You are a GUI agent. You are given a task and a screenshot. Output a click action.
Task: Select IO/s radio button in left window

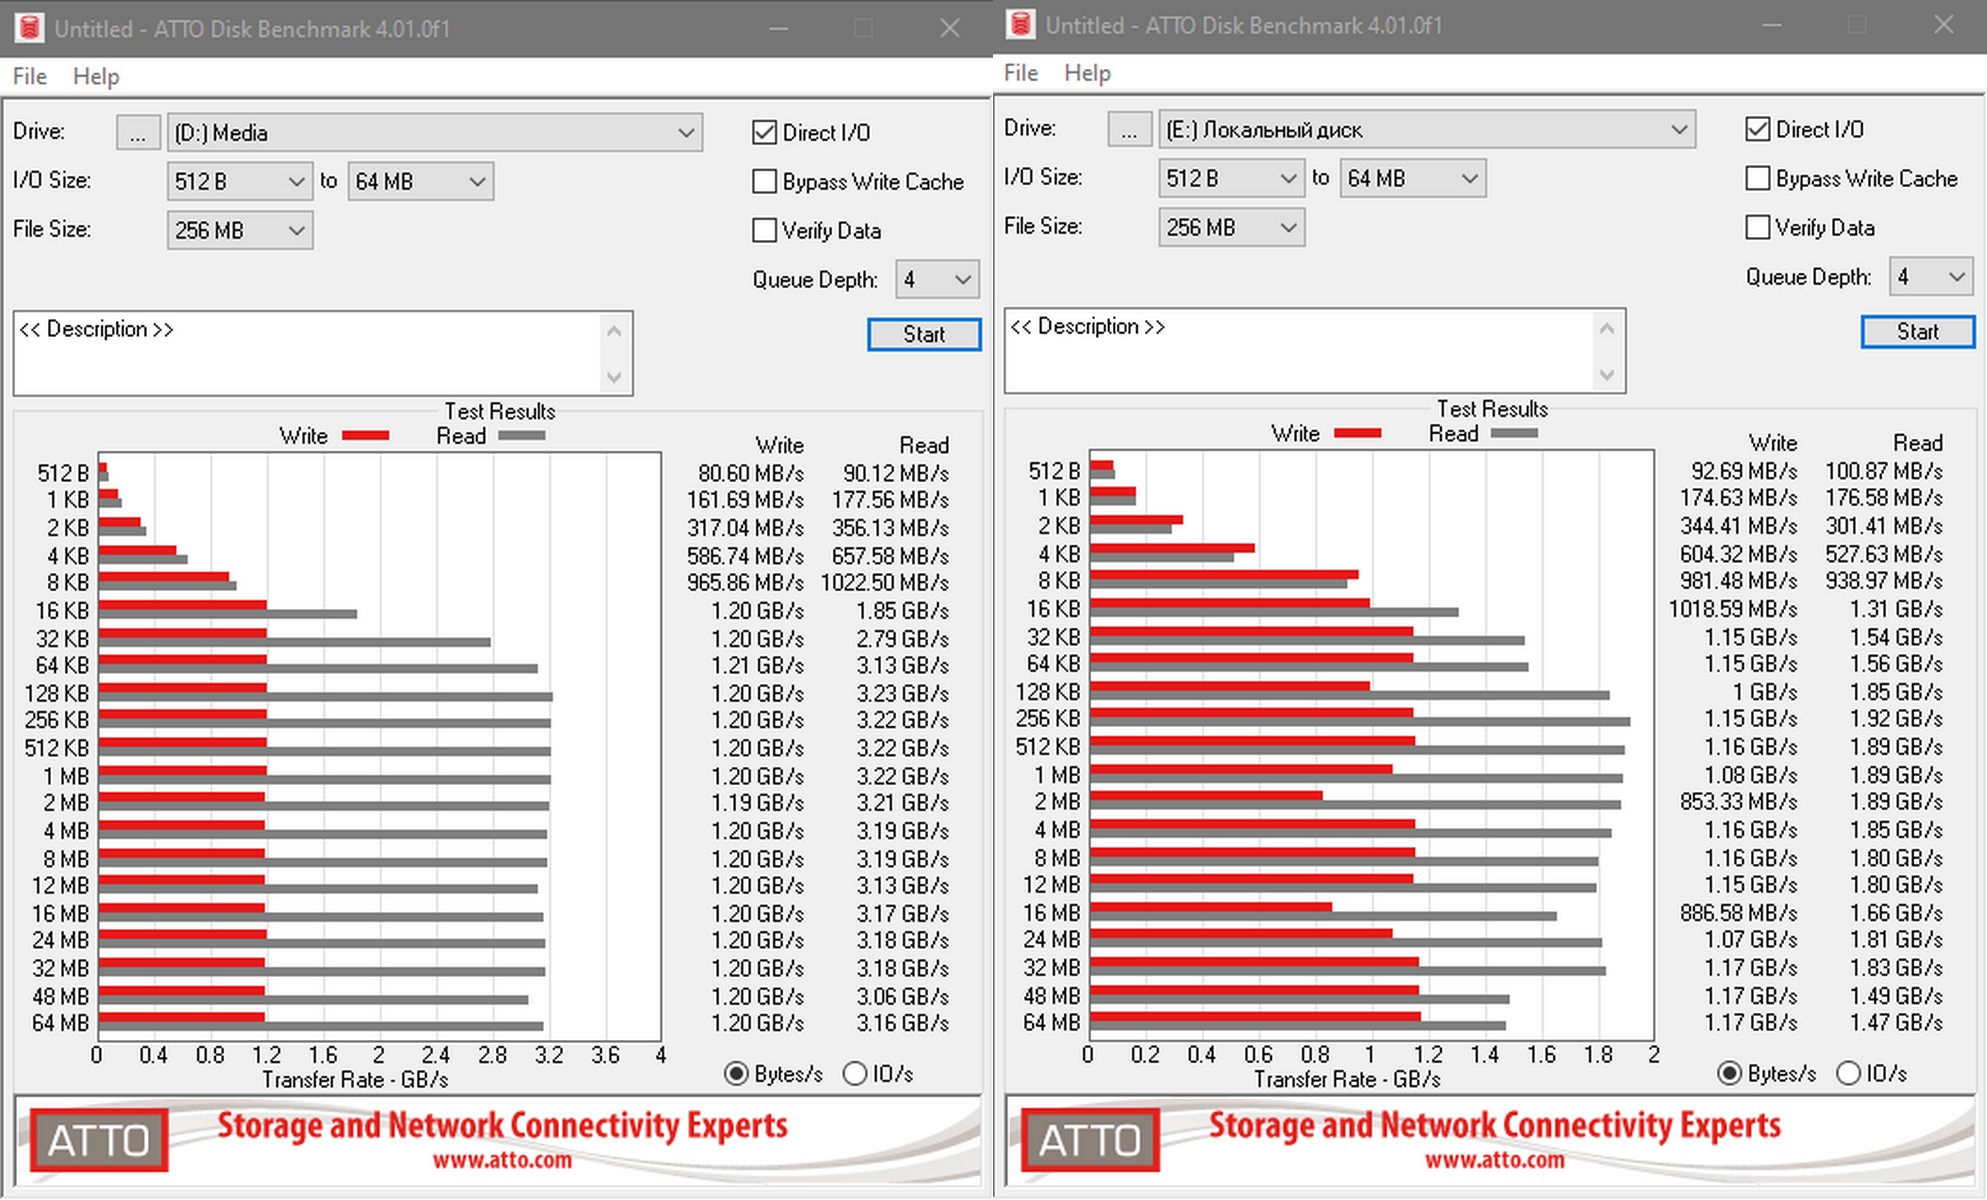click(x=855, y=1074)
